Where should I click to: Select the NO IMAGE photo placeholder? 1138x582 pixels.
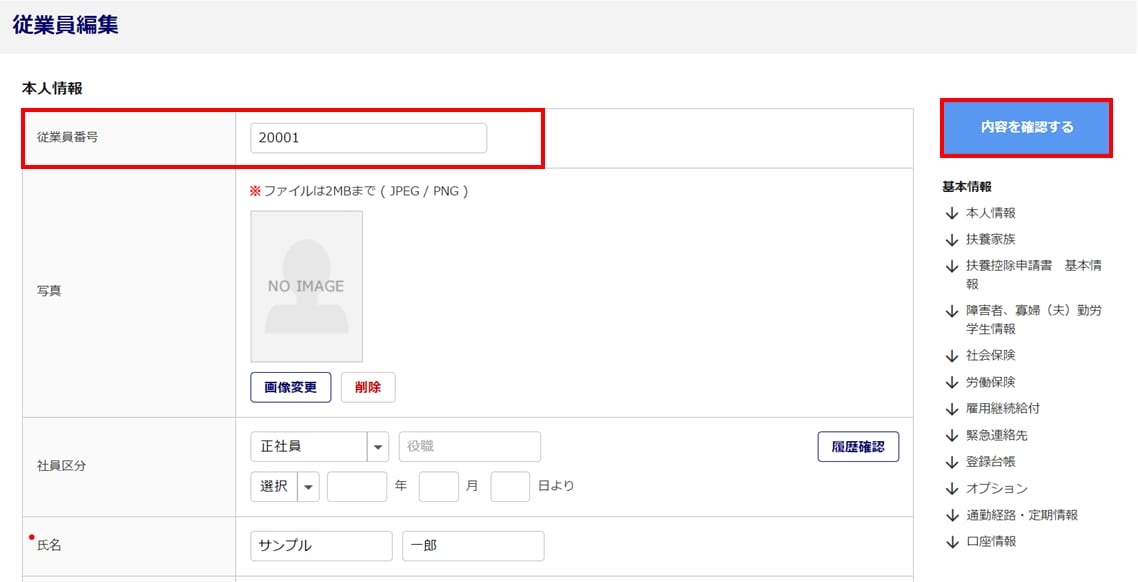(306, 286)
